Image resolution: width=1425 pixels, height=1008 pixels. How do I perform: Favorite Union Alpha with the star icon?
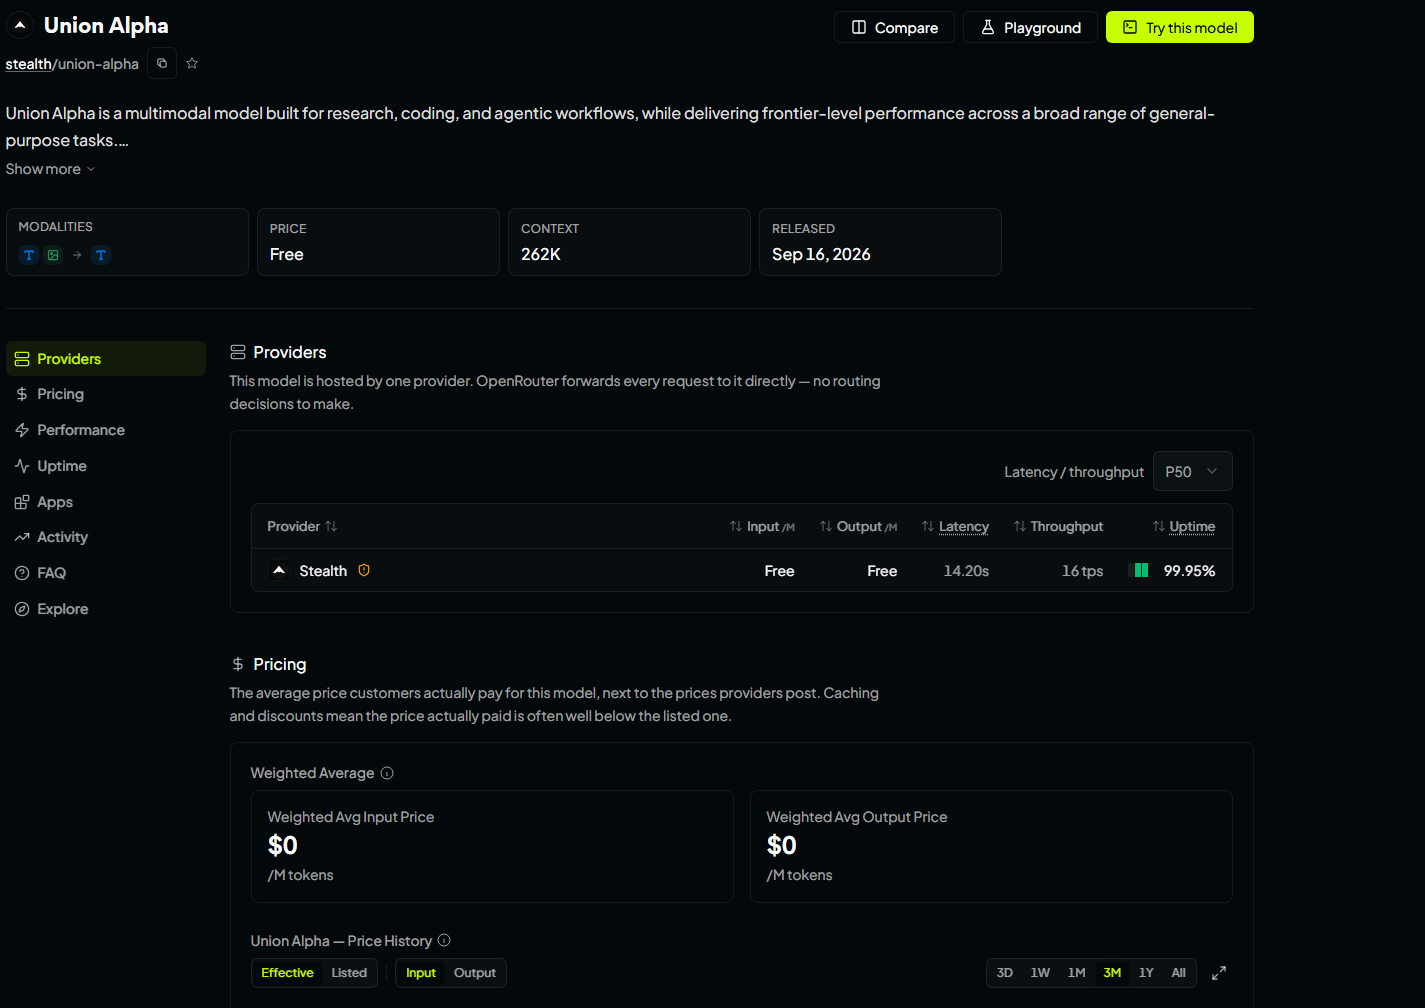(x=192, y=63)
